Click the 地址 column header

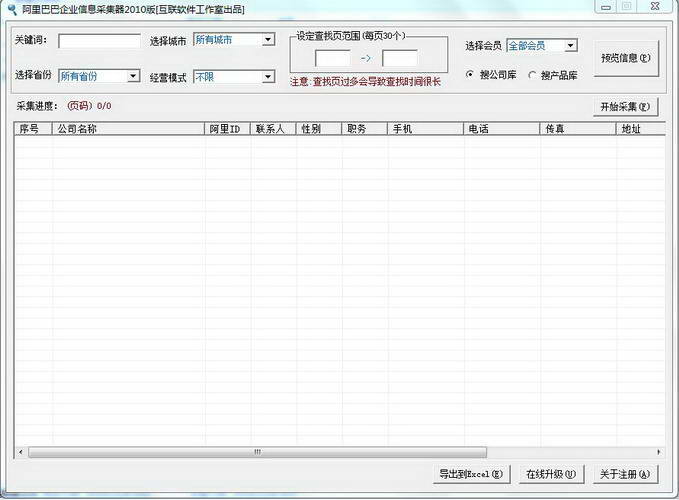pyautogui.click(x=640, y=129)
